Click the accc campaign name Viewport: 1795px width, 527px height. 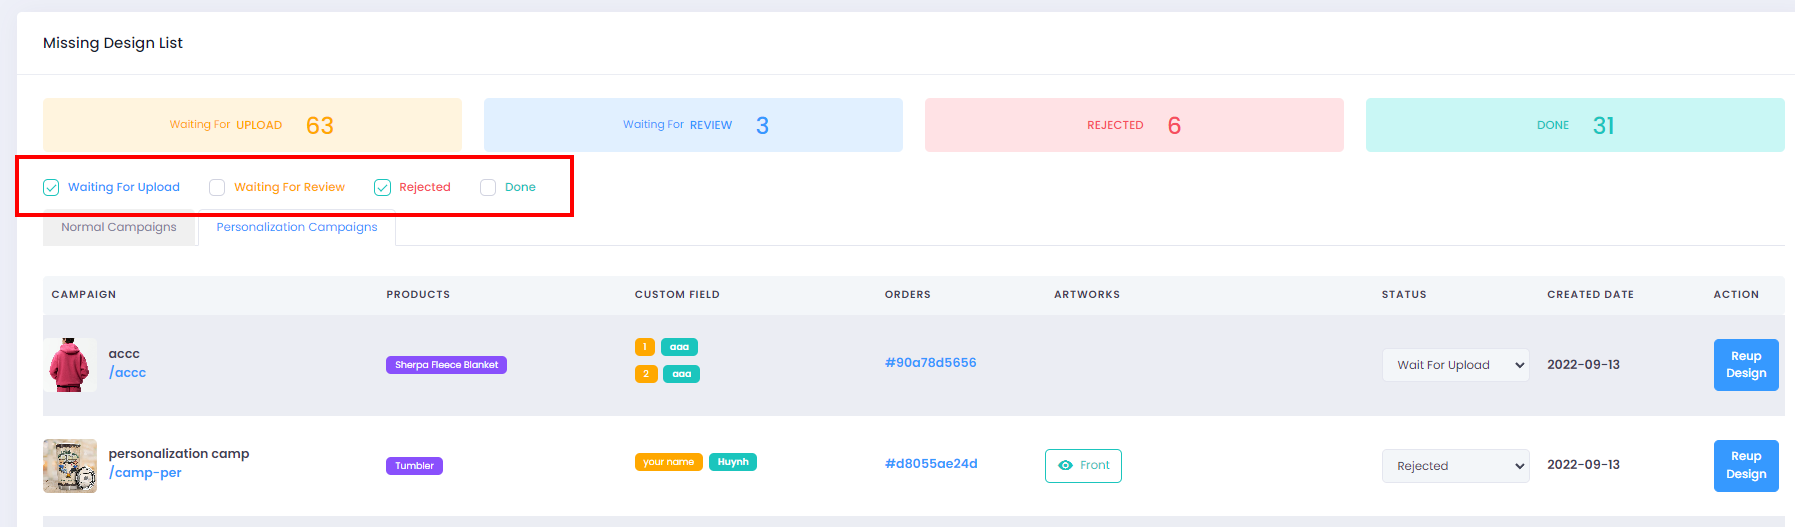click(124, 354)
